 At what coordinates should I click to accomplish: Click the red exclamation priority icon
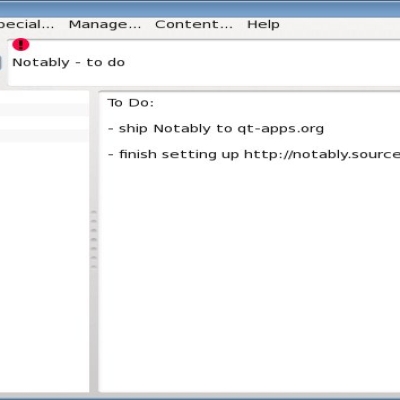coord(21,44)
